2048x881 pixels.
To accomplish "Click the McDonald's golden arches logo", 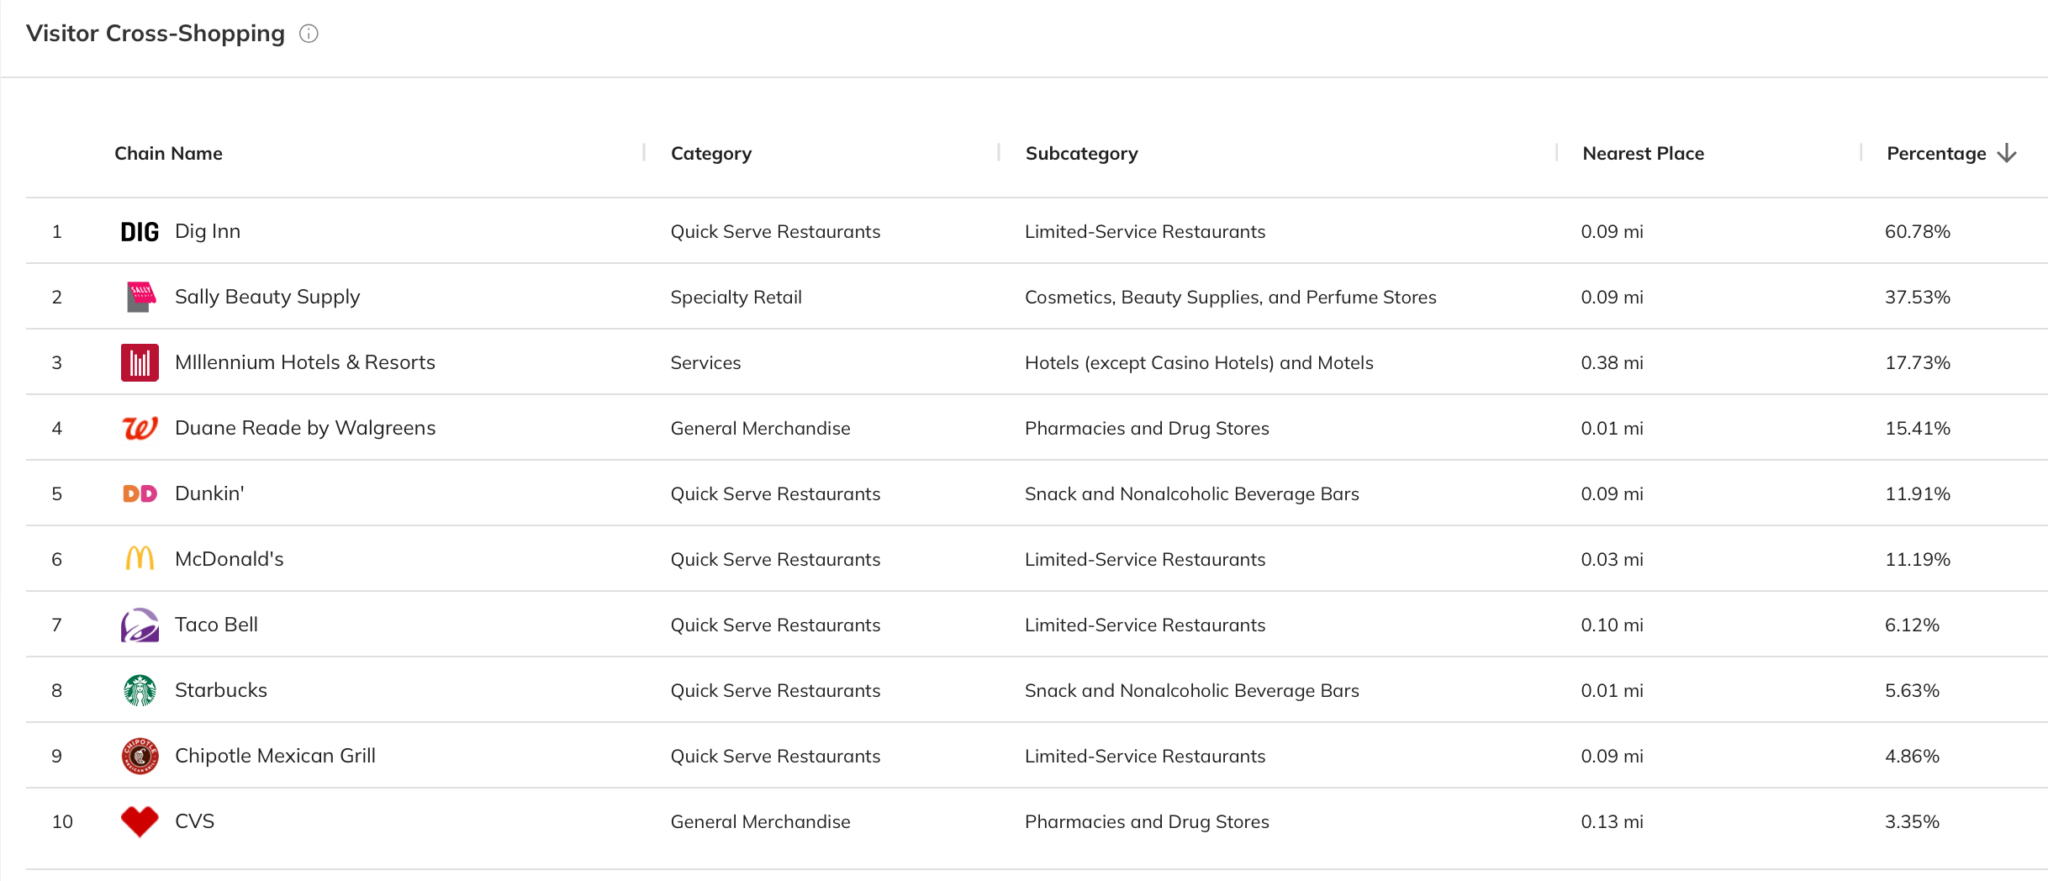I will tap(140, 558).
